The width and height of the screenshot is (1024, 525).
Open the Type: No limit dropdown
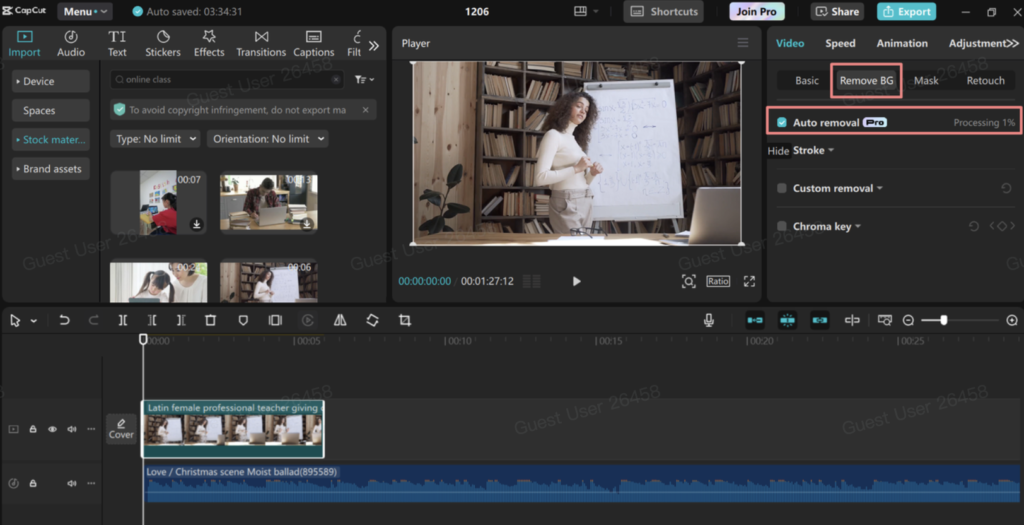(x=155, y=139)
